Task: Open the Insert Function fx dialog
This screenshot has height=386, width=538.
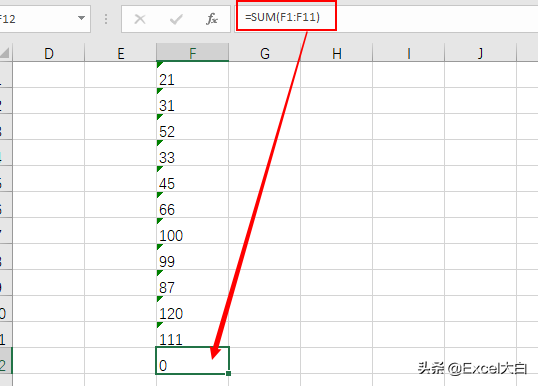Action: tap(212, 19)
